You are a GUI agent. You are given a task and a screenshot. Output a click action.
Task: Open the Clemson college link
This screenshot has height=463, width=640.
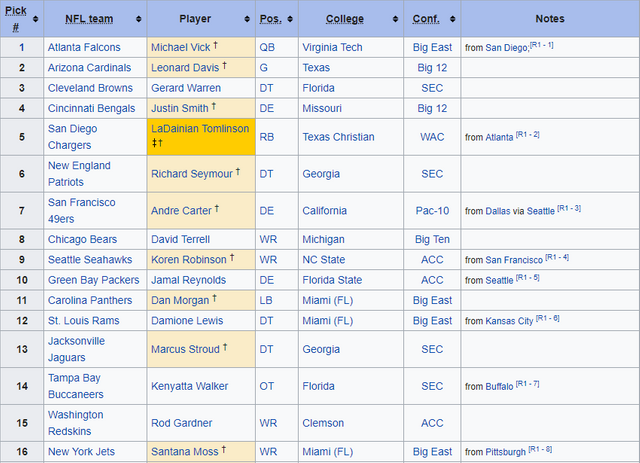323,423
